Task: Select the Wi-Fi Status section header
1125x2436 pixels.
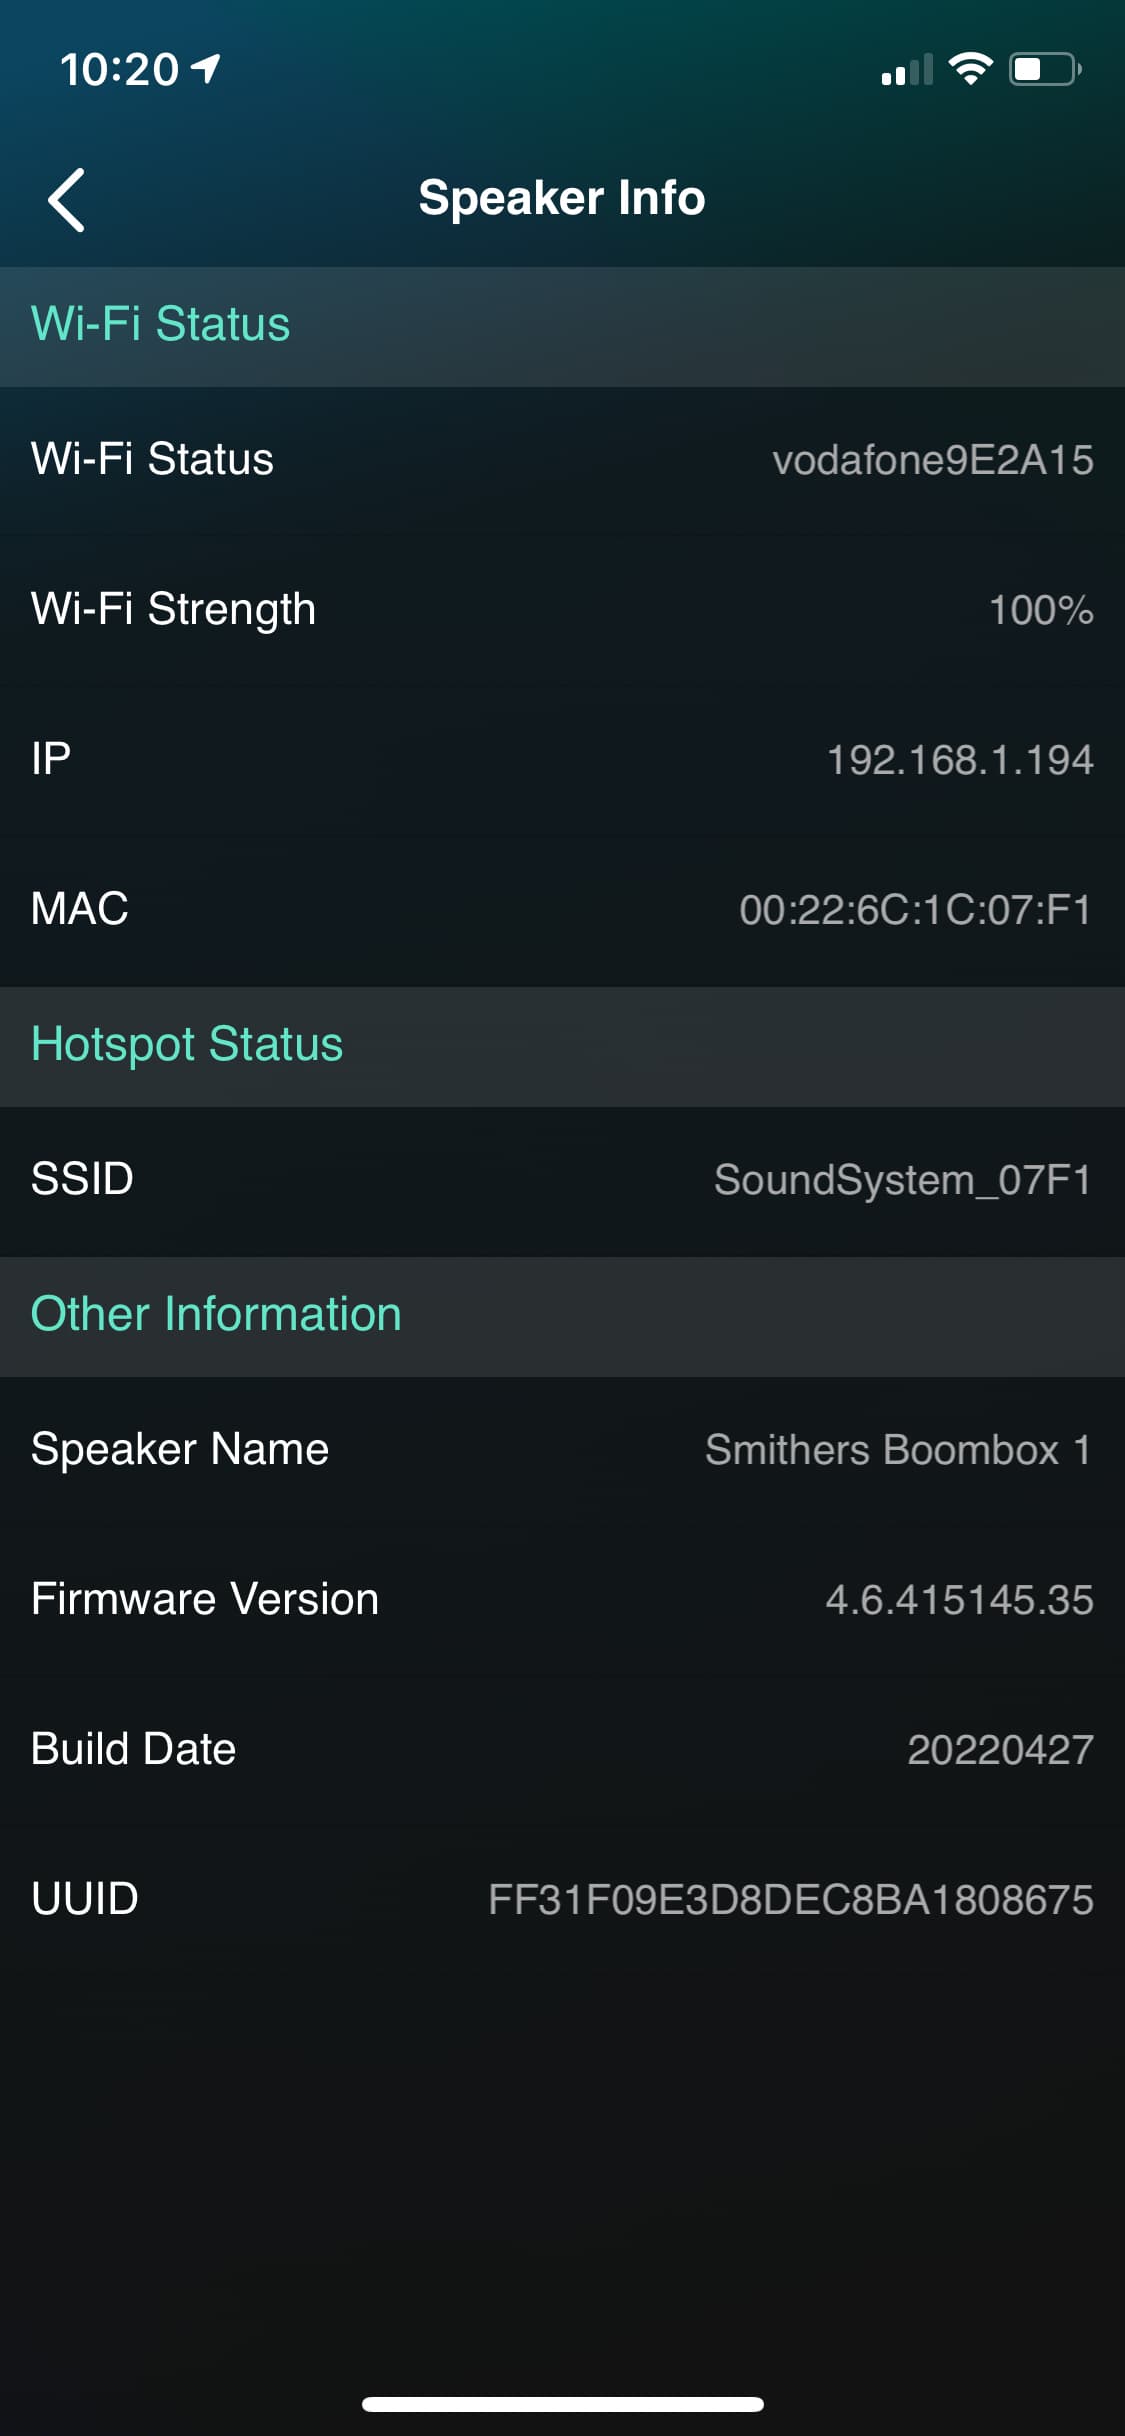Action: click(x=562, y=326)
